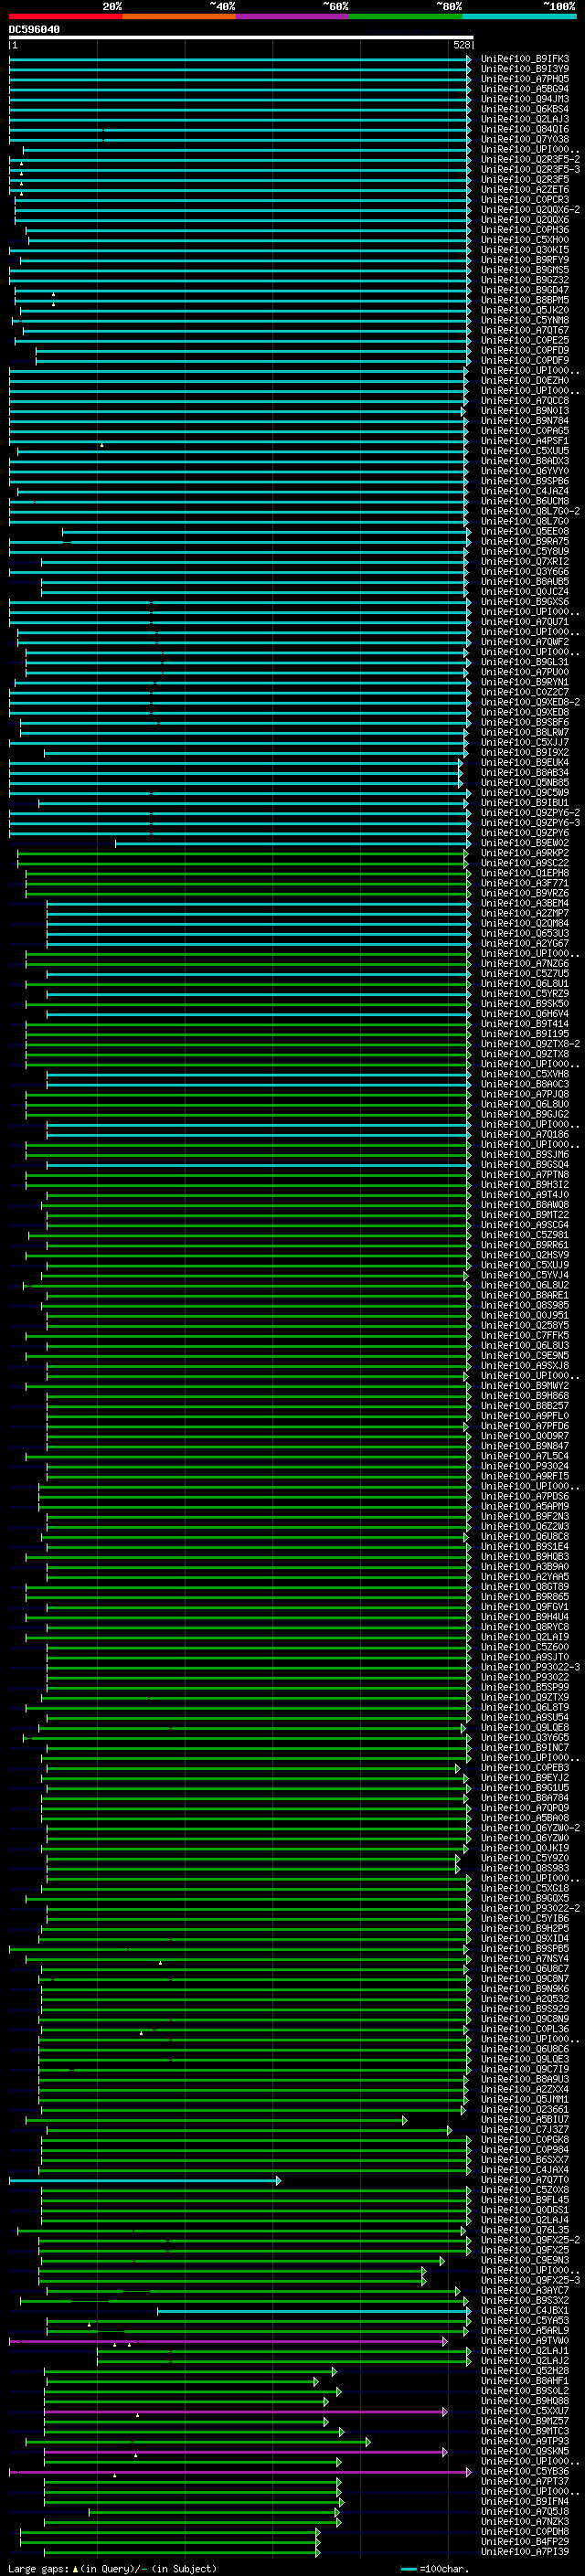585x2576 pixels.
Task: Click the UniRef100_B9S1E4 hit name
Action: [x=524, y=1546]
